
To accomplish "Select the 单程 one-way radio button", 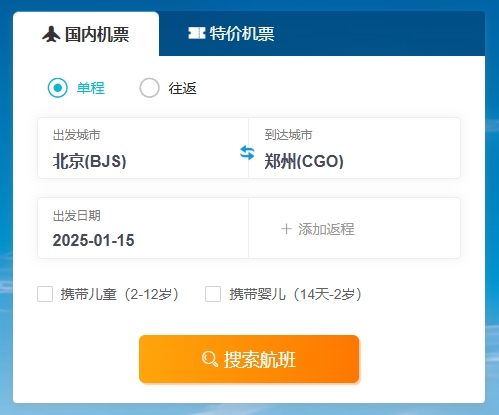I will (58, 88).
